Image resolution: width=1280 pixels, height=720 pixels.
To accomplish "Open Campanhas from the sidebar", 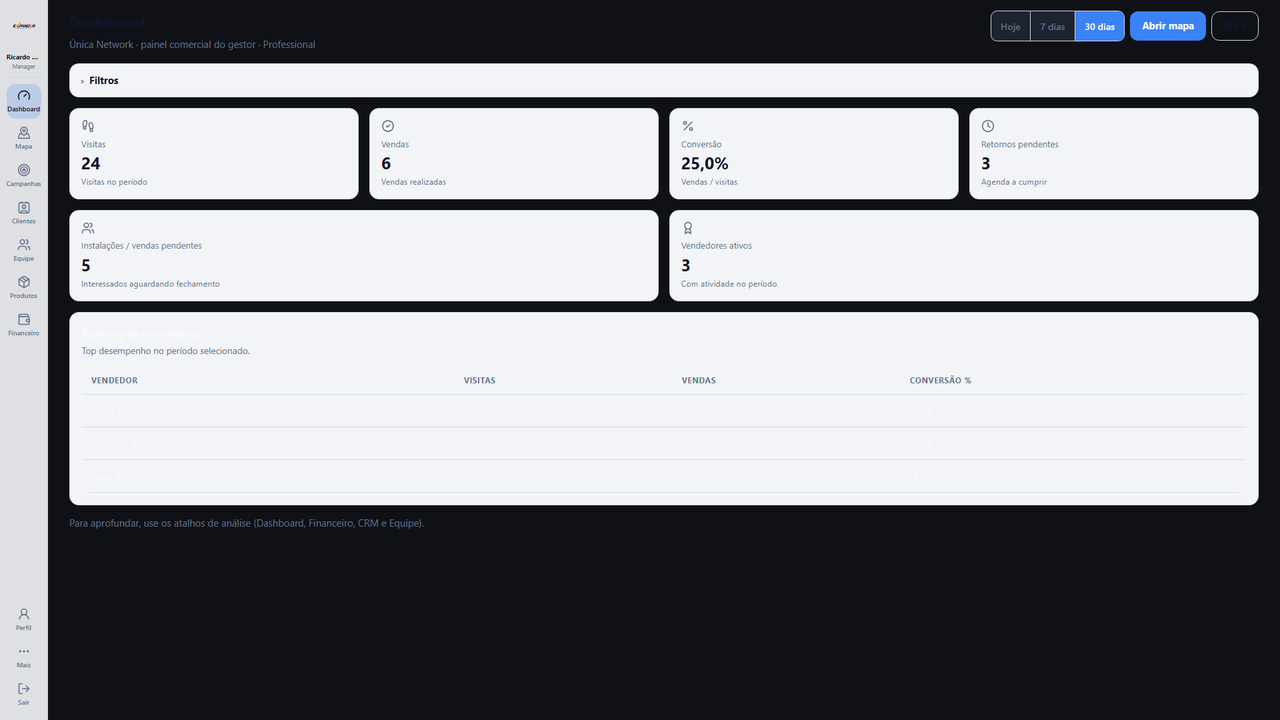I will pyautogui.click(x=24, y=176).
